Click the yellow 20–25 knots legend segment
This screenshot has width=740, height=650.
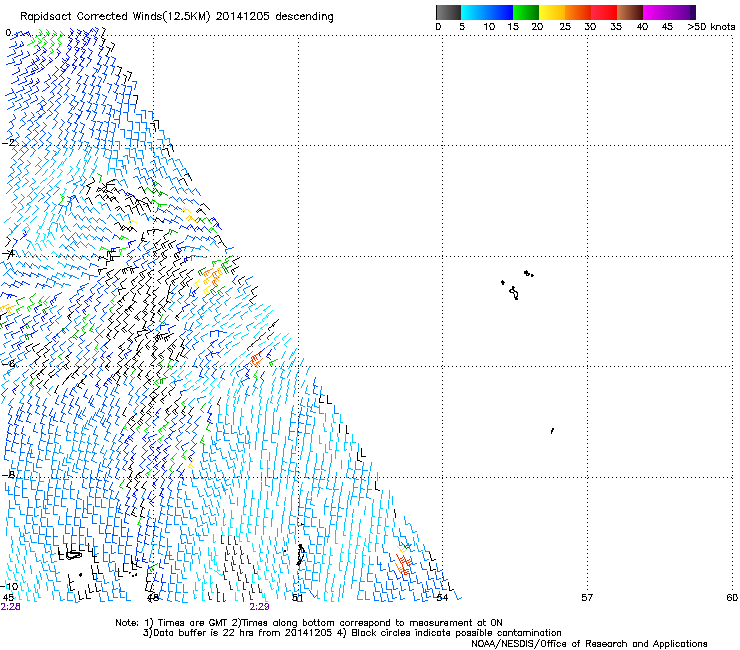point(552,12)
